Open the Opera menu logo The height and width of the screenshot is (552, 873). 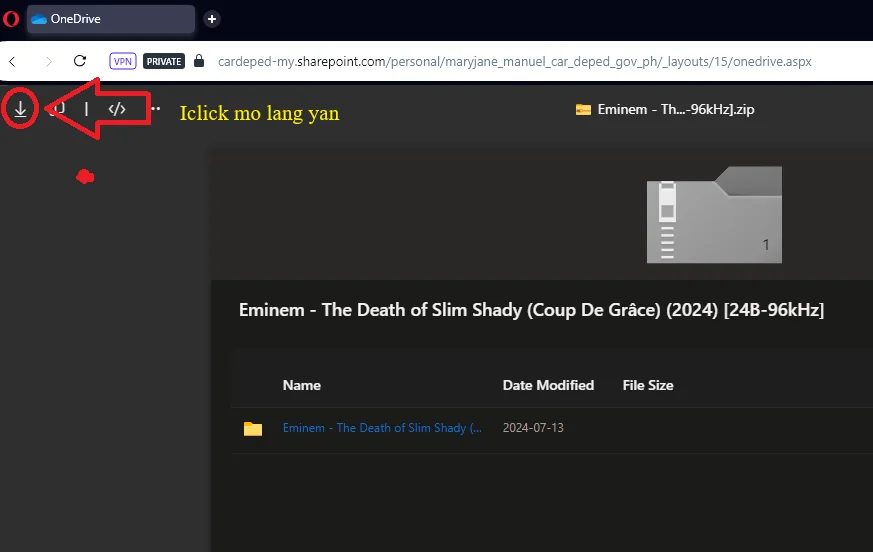[x=11, y=19]
